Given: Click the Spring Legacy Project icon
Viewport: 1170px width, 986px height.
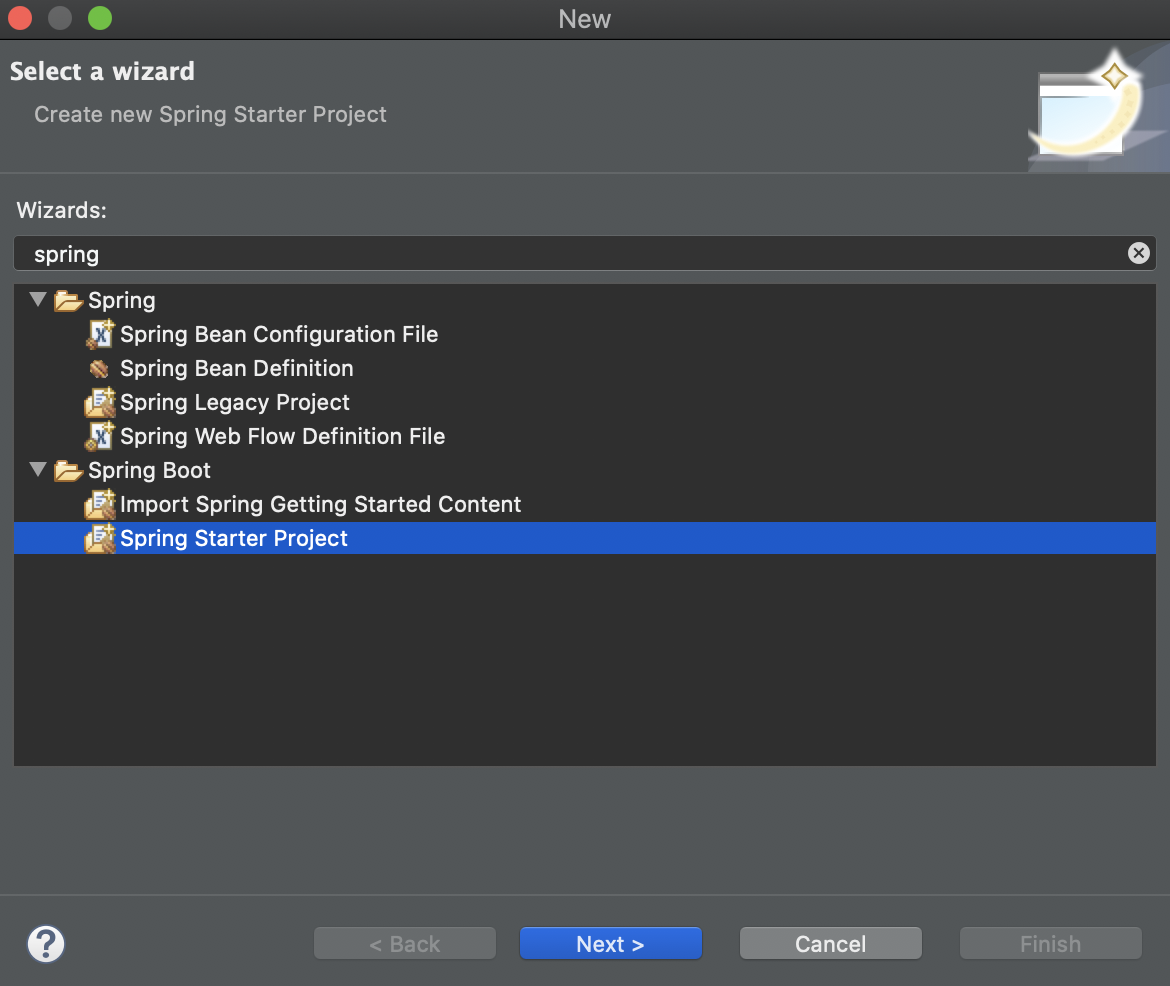Looking at the screenshot, I should pos(100,402).
